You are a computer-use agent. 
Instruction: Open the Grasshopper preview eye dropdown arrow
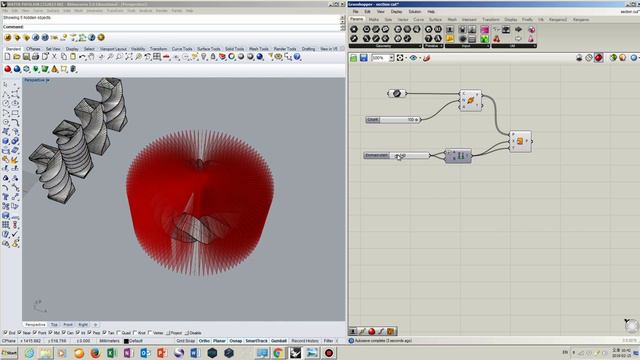click(419, 58)
